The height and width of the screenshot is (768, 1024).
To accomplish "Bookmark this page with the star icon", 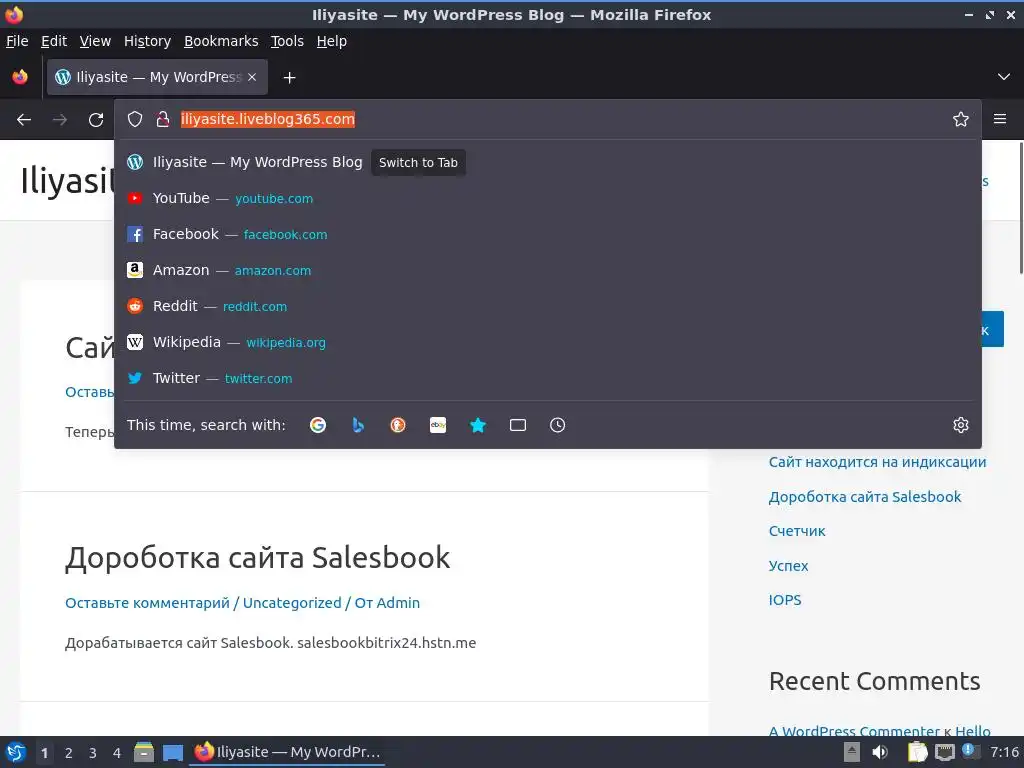I will 960,119.
